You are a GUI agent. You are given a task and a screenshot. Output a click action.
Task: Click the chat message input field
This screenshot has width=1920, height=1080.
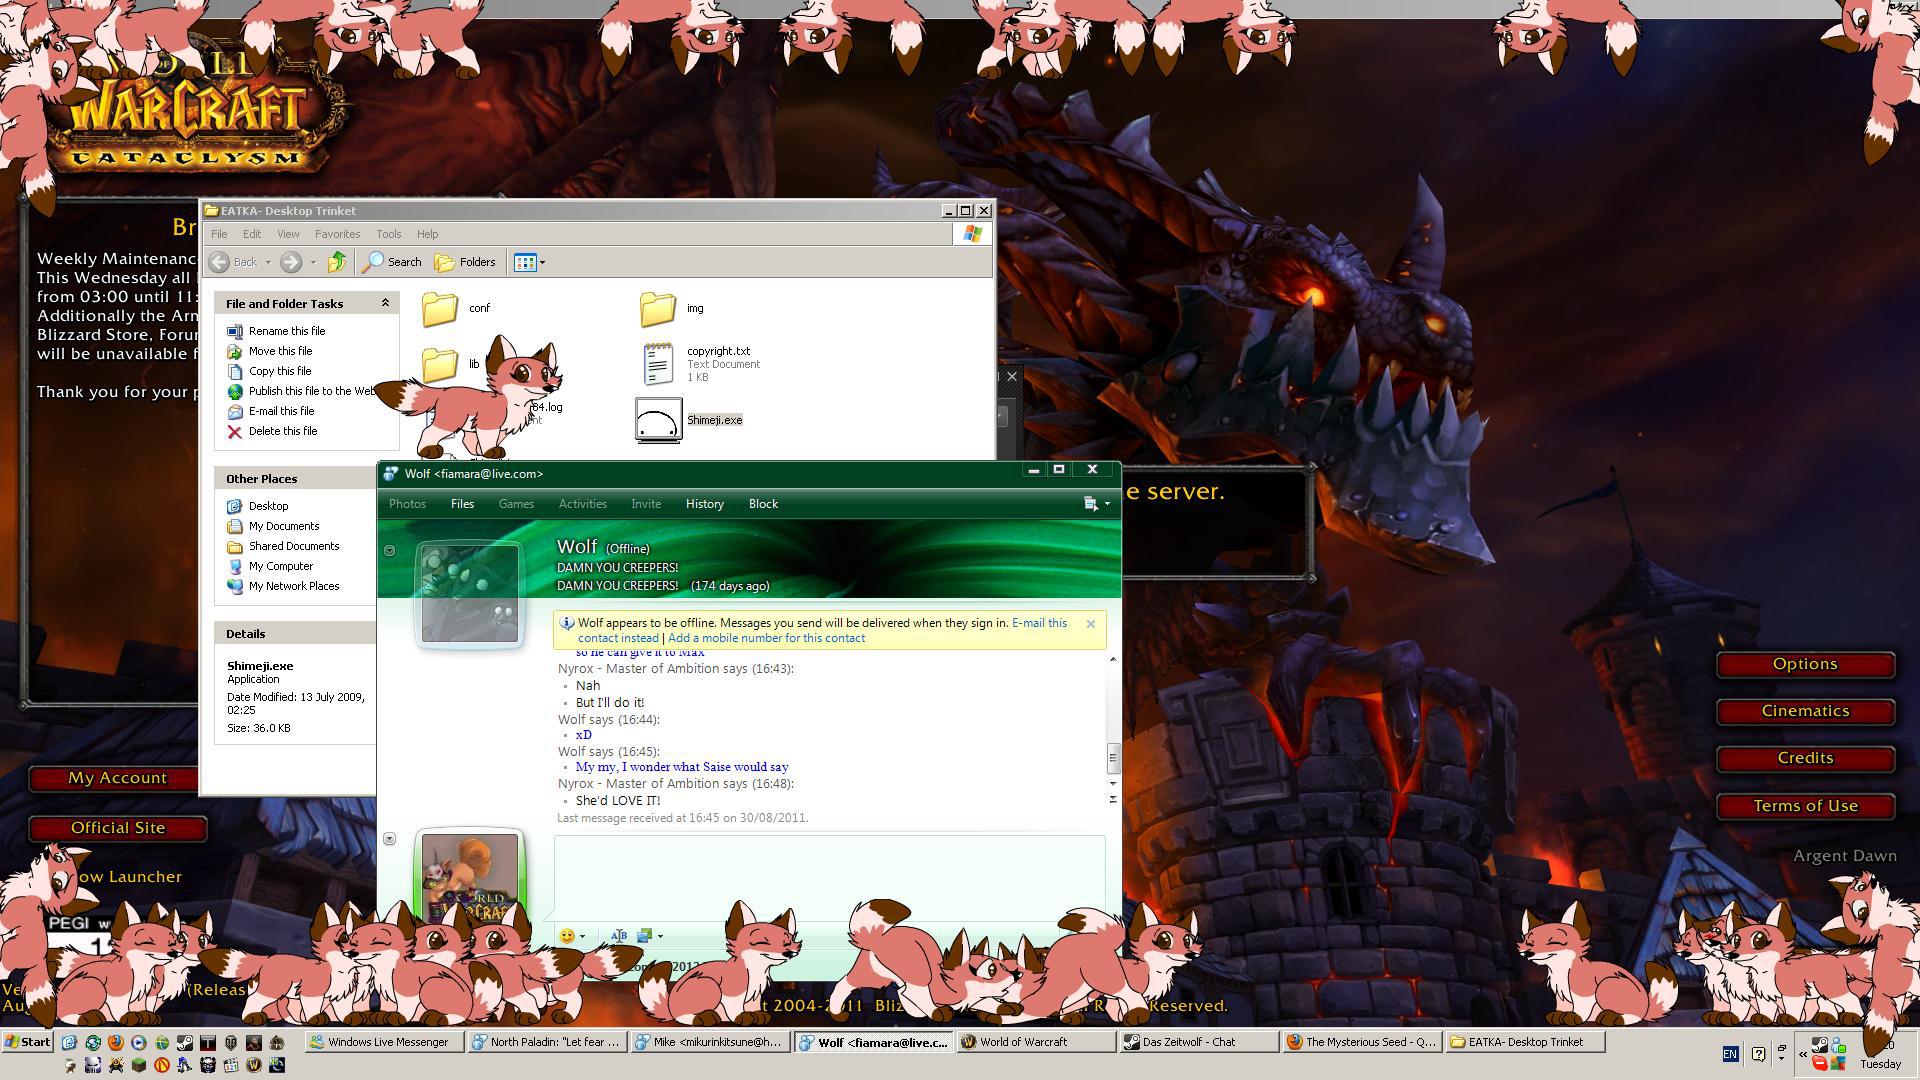pos(829,878)
